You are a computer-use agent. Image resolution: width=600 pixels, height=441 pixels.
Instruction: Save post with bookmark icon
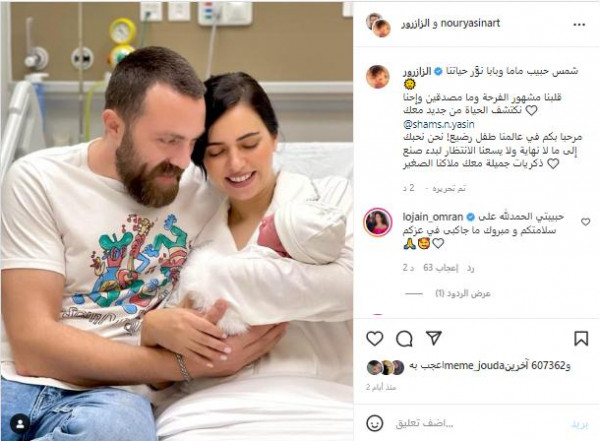(581, 339)
